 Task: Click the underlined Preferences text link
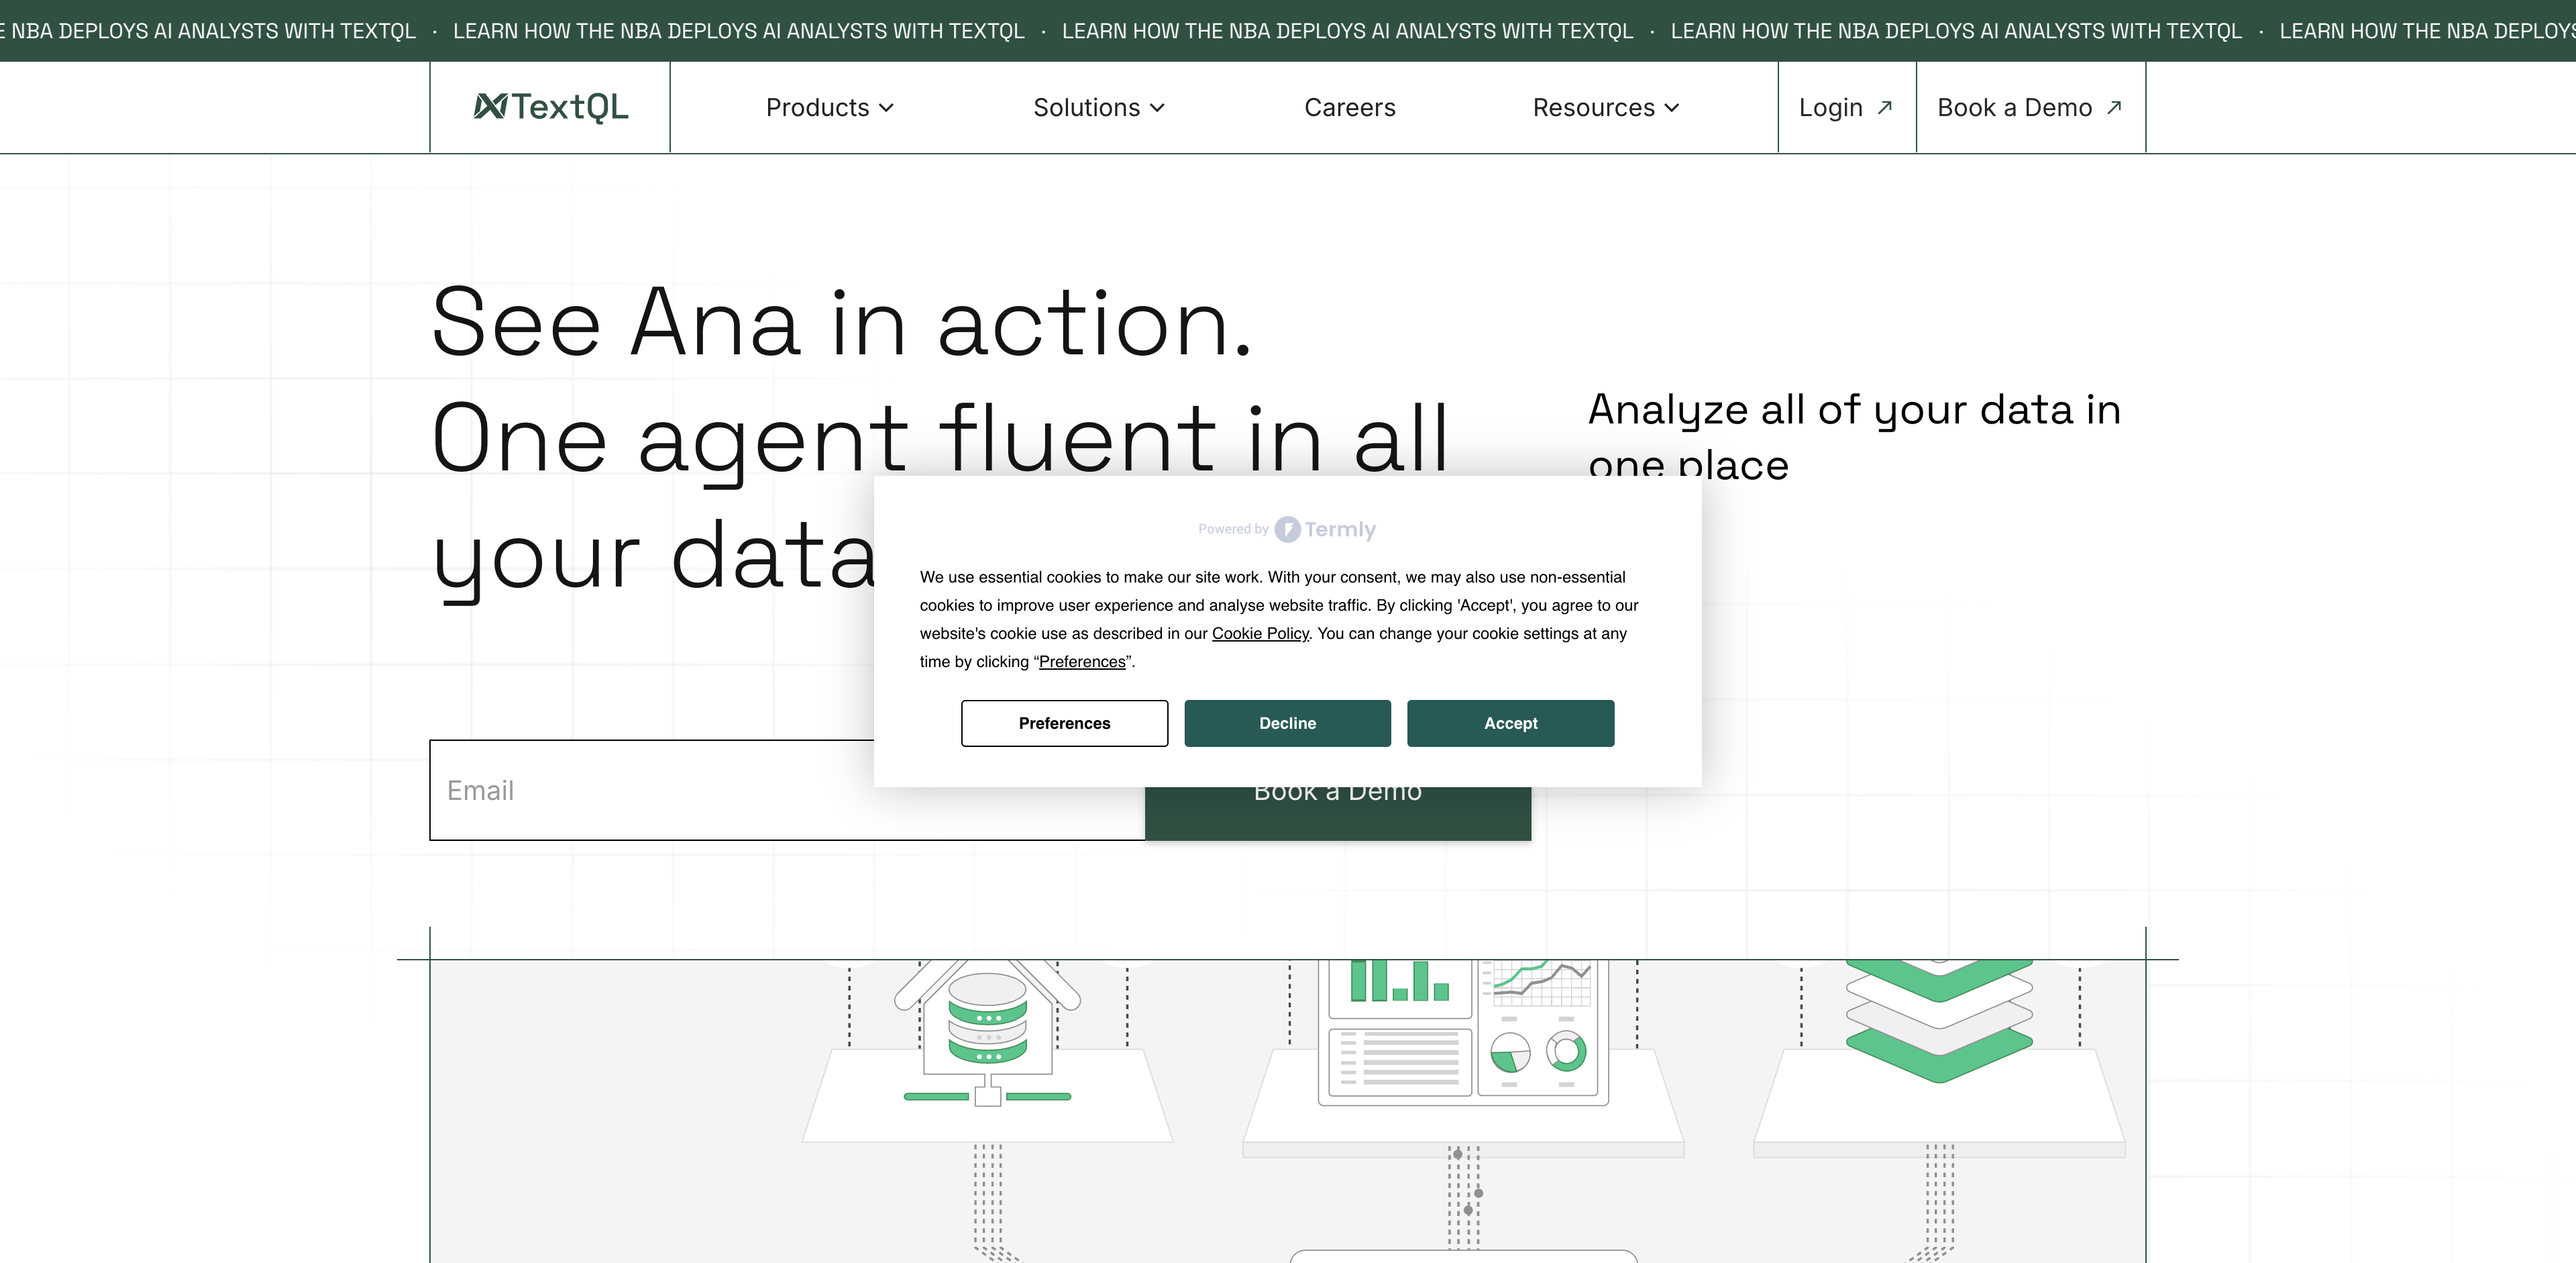(1082, 661)
